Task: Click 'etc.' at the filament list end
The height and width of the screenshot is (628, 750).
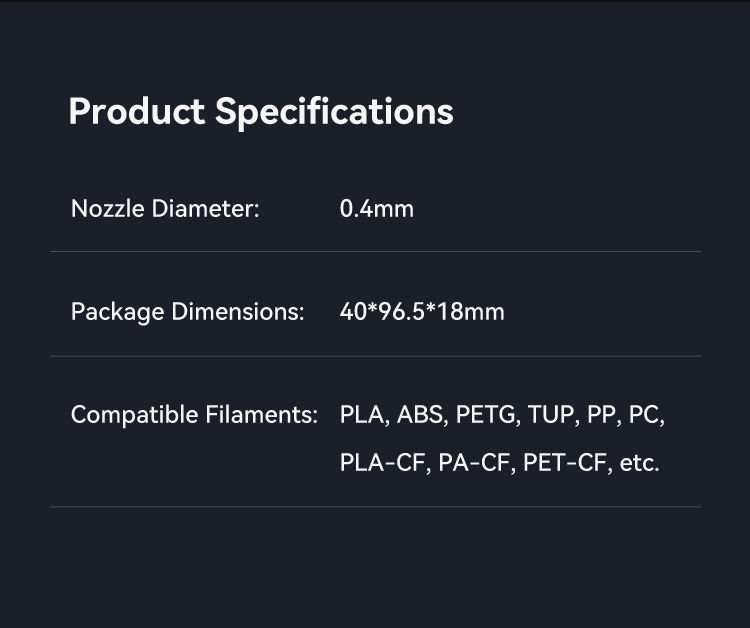Action: [x=640, y=464]
